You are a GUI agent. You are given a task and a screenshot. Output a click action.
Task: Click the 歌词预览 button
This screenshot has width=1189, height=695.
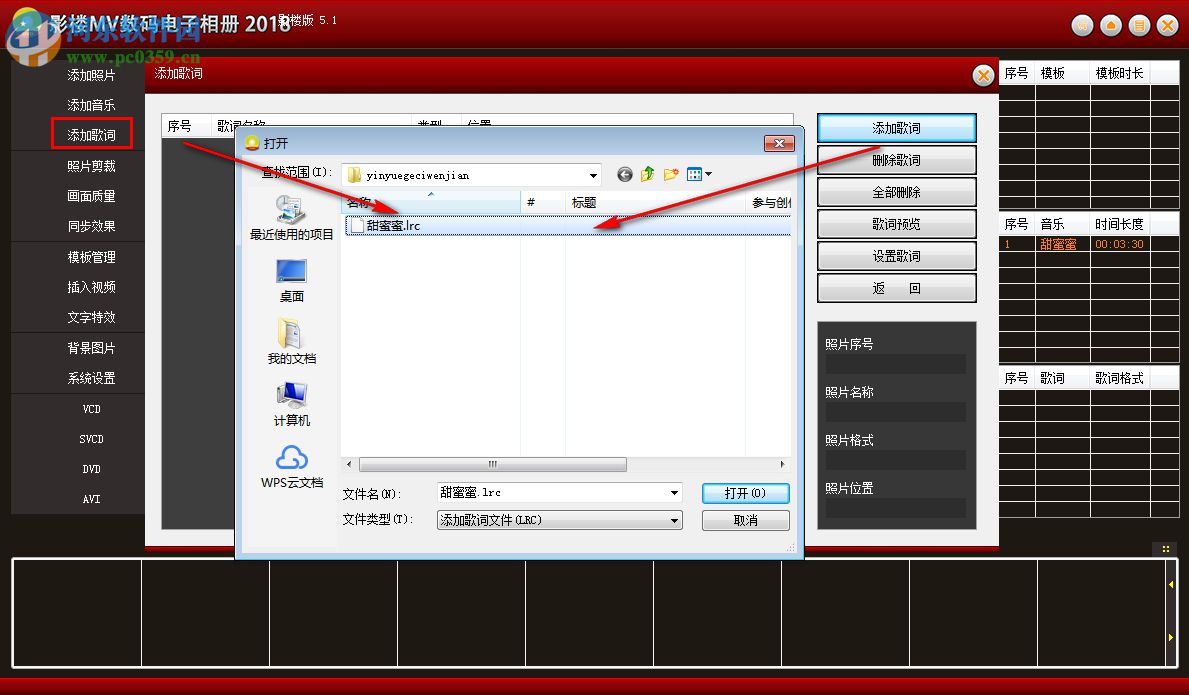896,224
